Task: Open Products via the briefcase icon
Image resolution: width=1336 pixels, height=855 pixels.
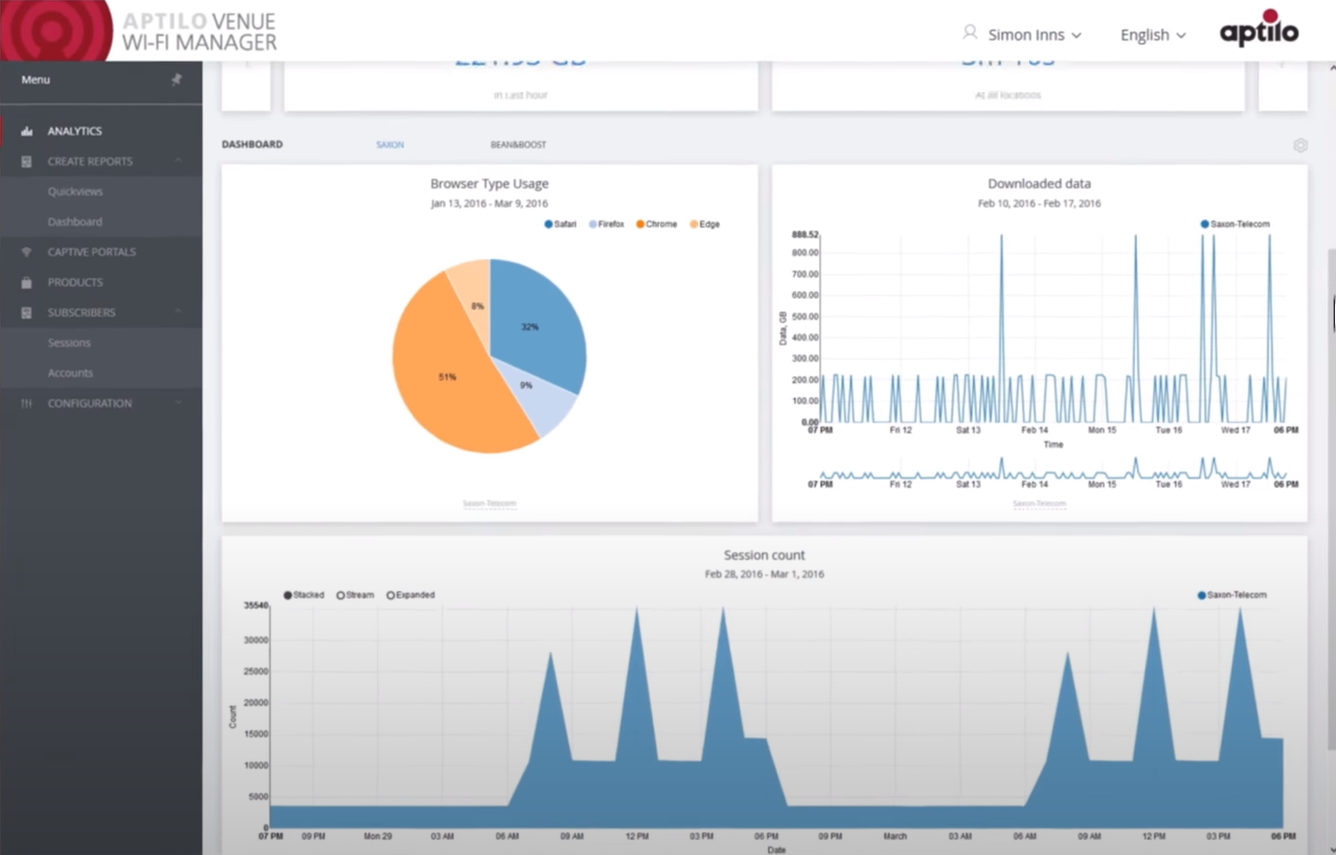Action: pos(26,282)
